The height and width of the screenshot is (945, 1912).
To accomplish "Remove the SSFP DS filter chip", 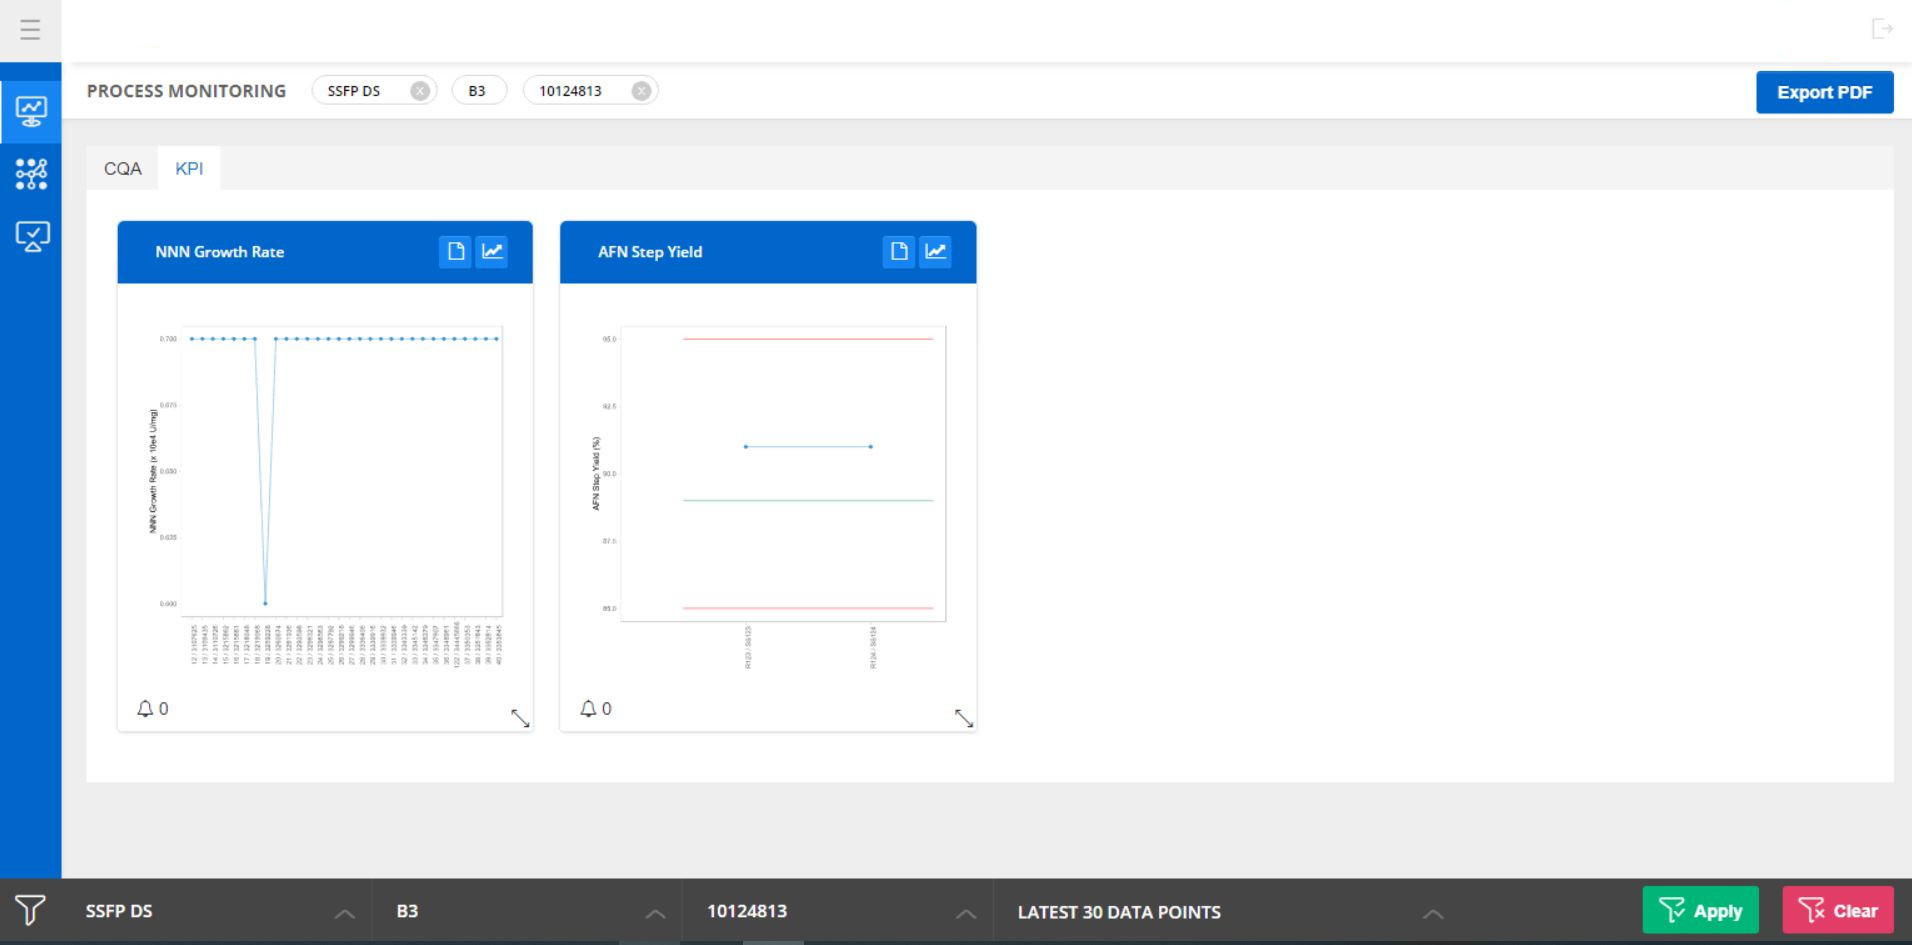I will tap(420, 91).
